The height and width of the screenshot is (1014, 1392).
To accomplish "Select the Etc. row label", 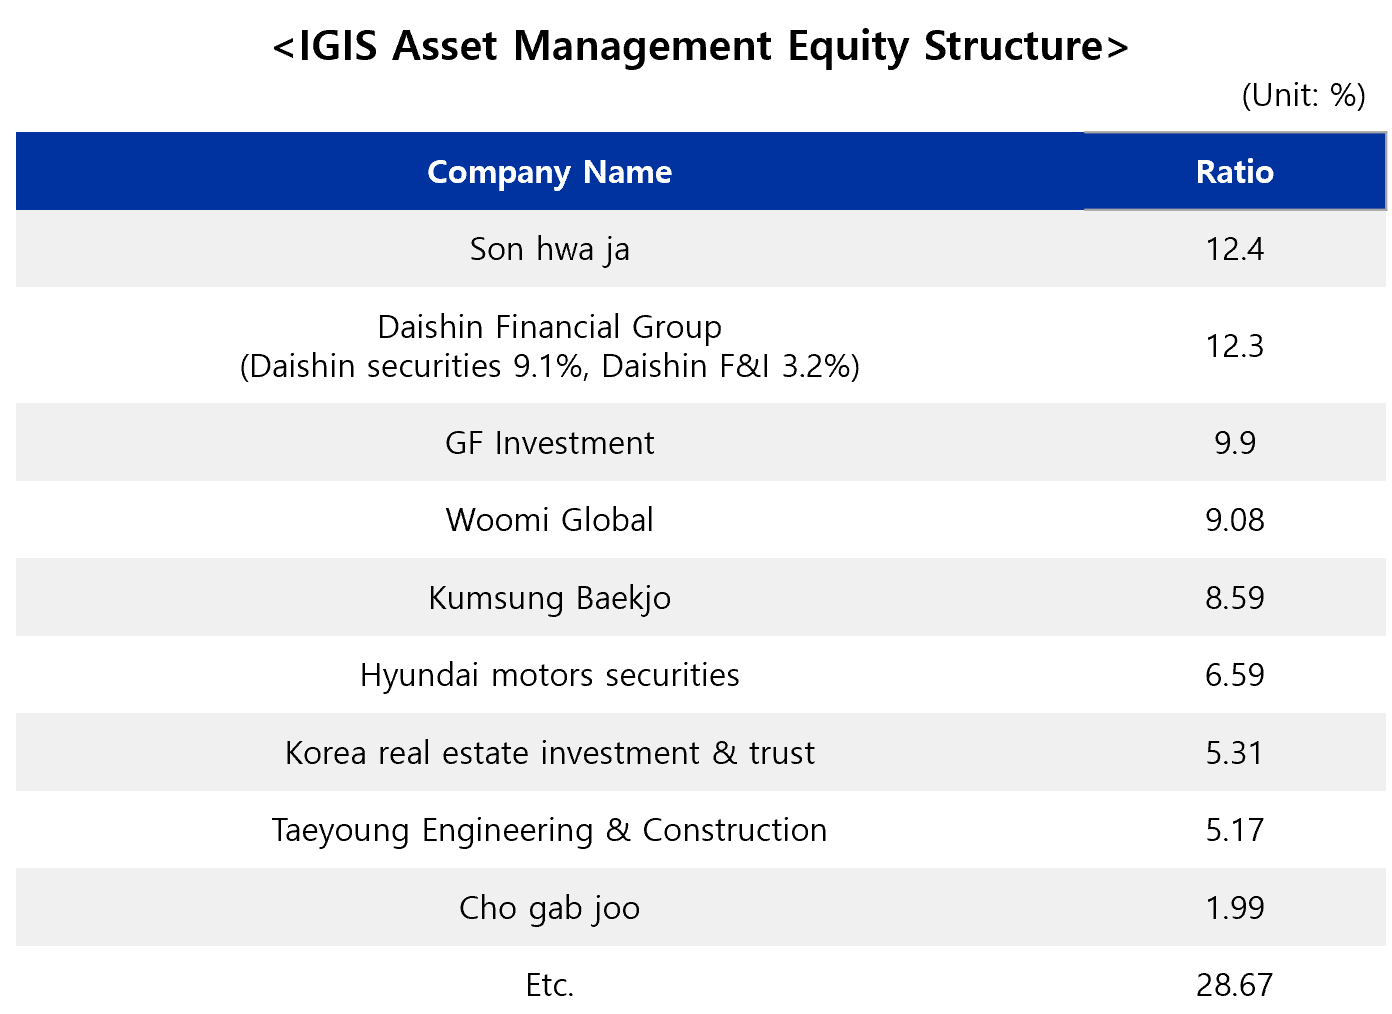I will (549, 985).
